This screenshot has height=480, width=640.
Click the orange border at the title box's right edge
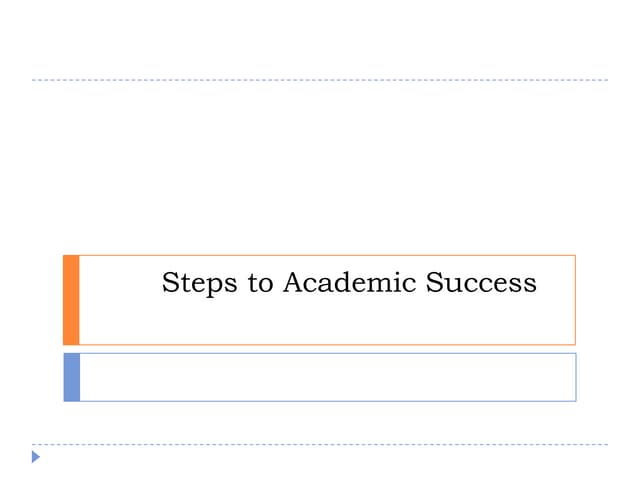(x=575, y=300)
